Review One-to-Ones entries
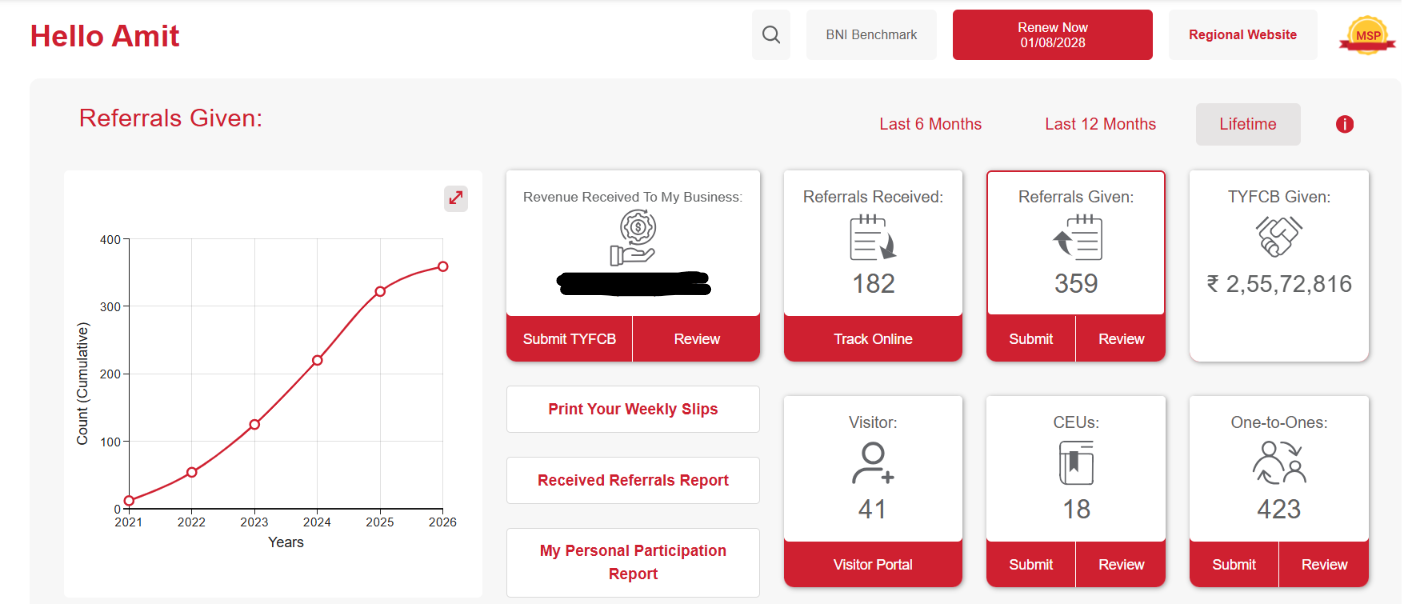 coord(1324,564)
